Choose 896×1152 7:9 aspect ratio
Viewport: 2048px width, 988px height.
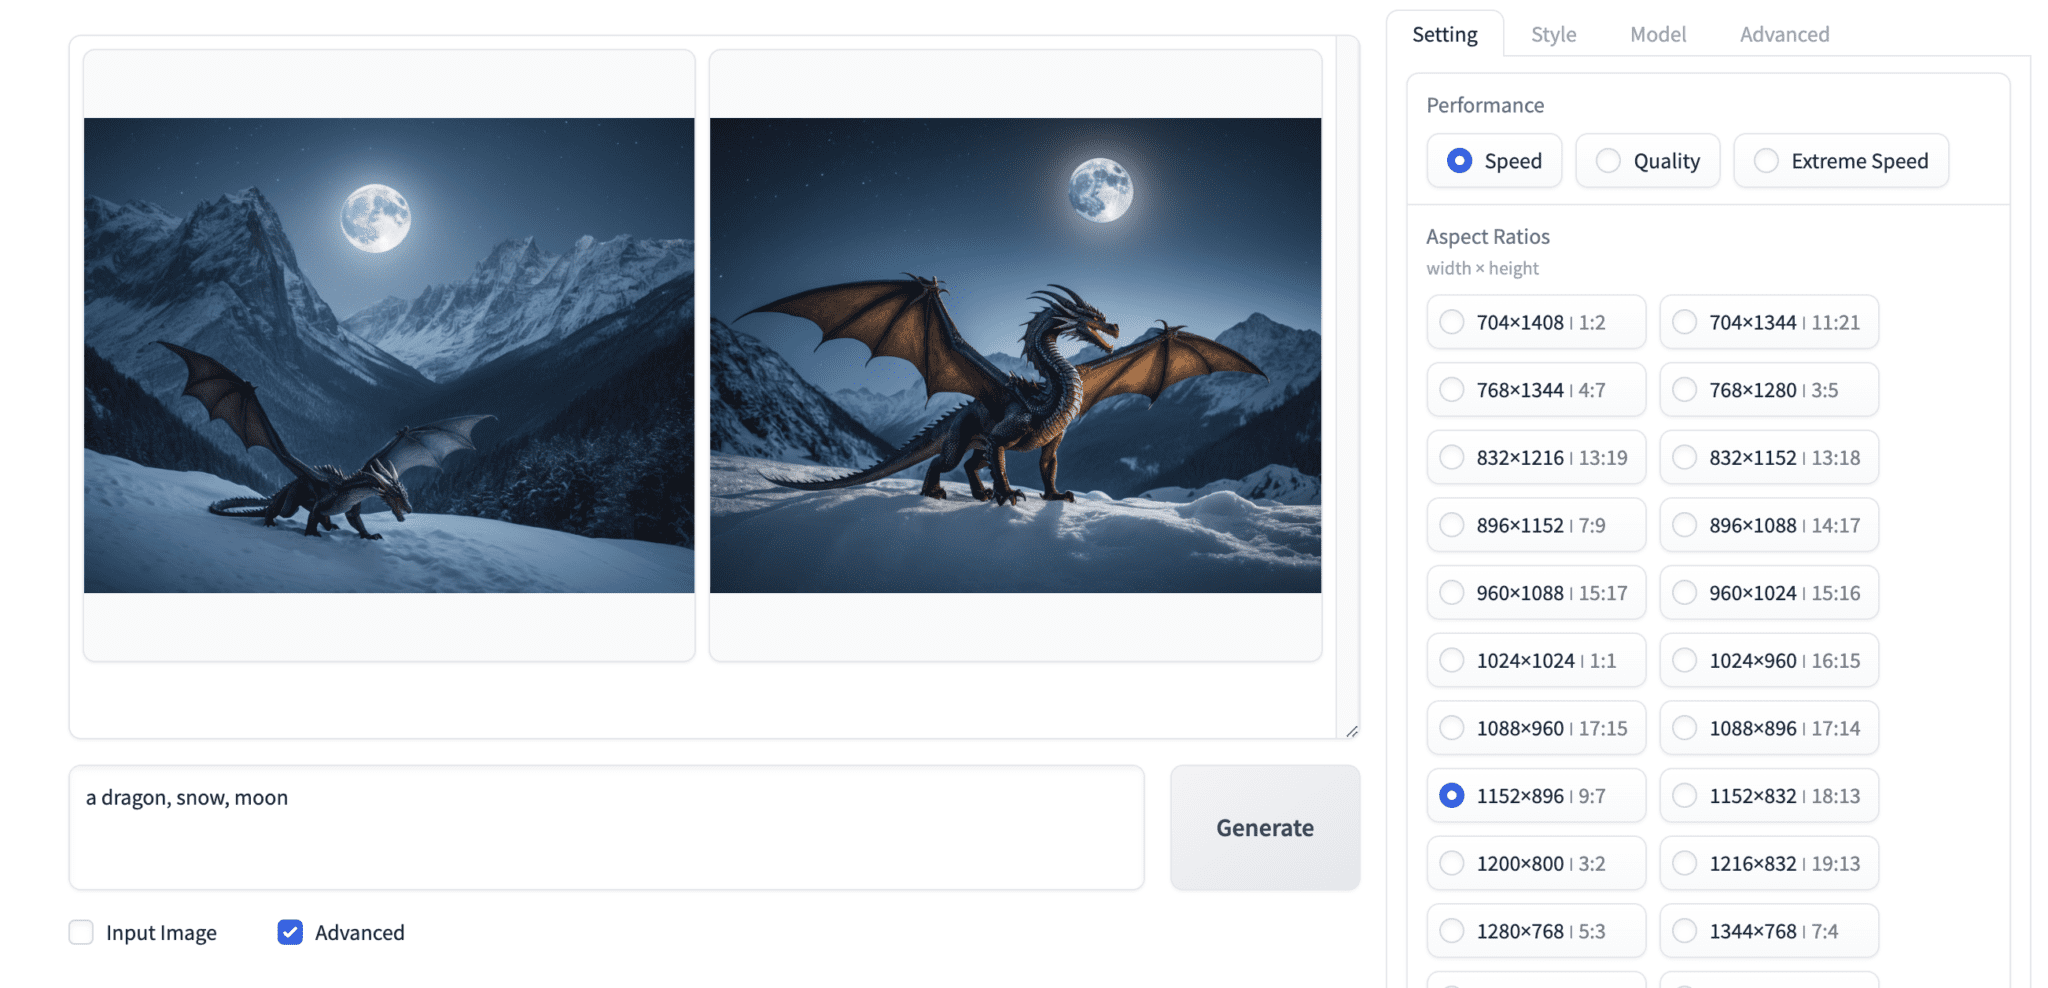[x=1536, y=525]
